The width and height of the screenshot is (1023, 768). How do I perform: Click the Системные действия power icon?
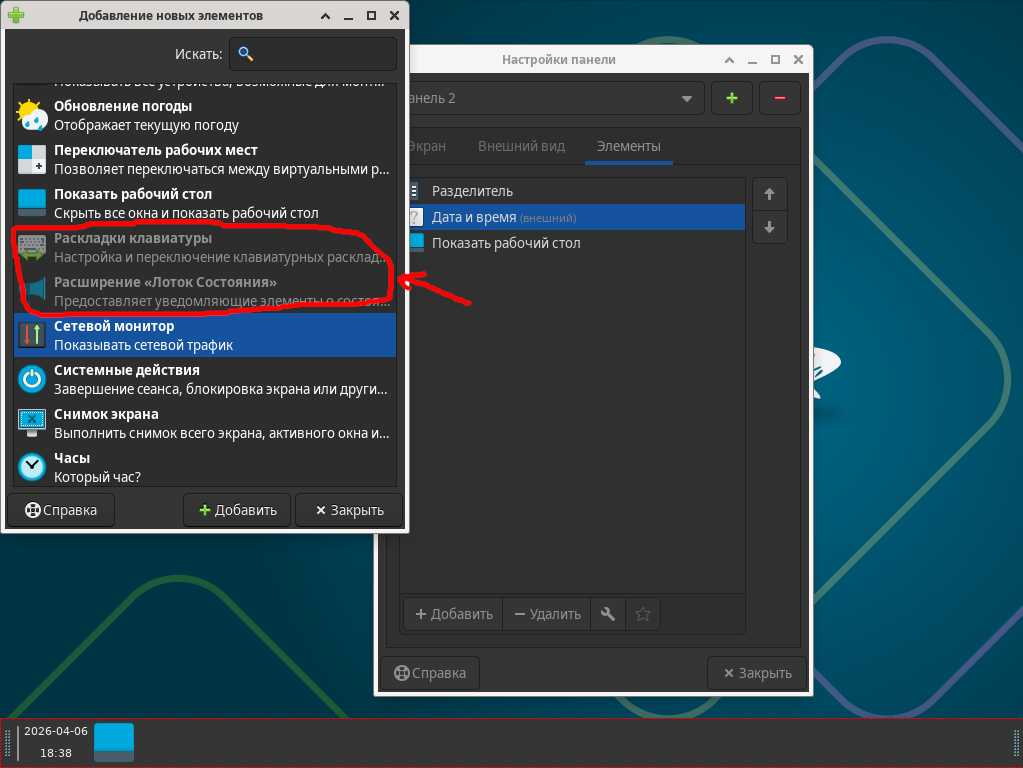(31, 379)
